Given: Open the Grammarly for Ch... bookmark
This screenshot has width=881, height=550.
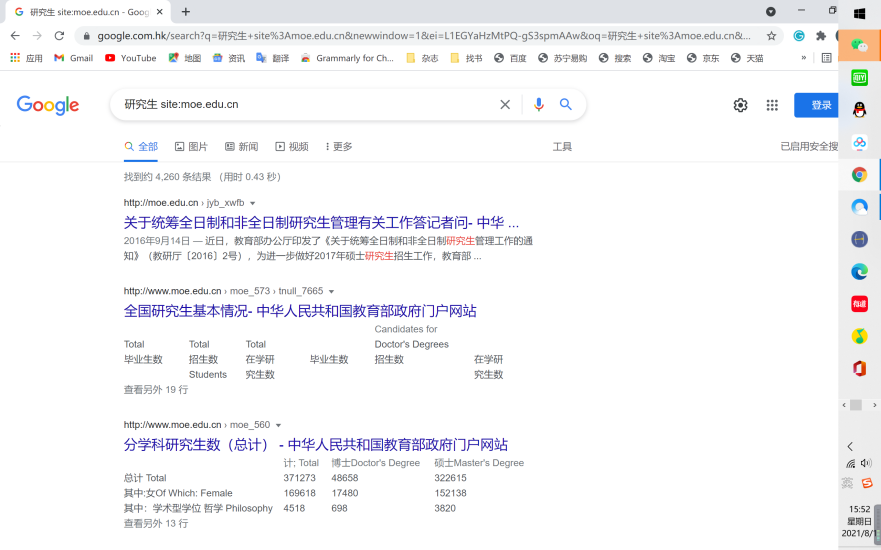Looking at the screenshot, I should tap(347, 58).
